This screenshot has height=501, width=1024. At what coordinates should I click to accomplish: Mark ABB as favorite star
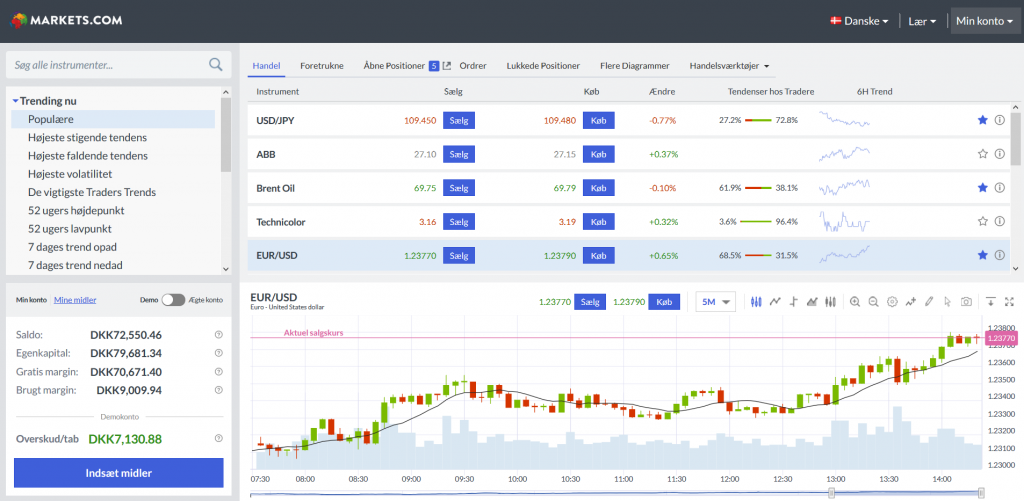click(x=982, y=154)
